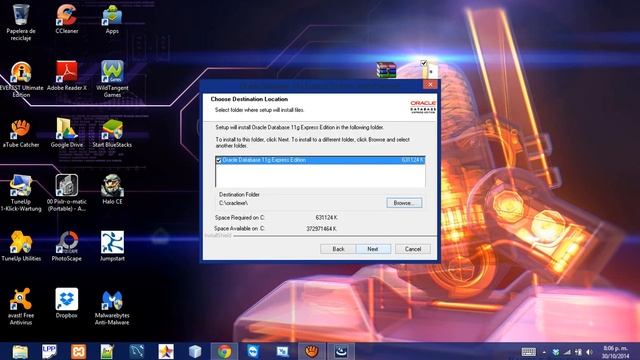The width and height of the screenshot is (640, 360).
Task: Select the WinRAR archive icon on desktop
Action: tap(386, 70)
